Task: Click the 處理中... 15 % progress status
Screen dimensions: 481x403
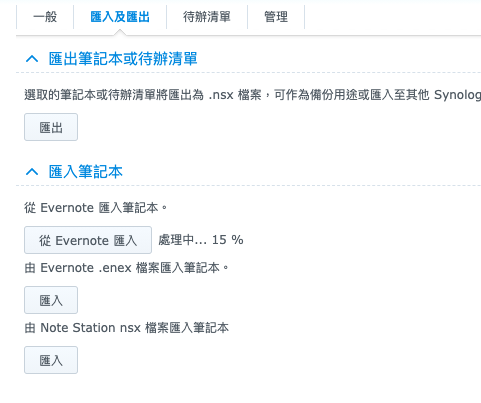Action: coord(201,240)
